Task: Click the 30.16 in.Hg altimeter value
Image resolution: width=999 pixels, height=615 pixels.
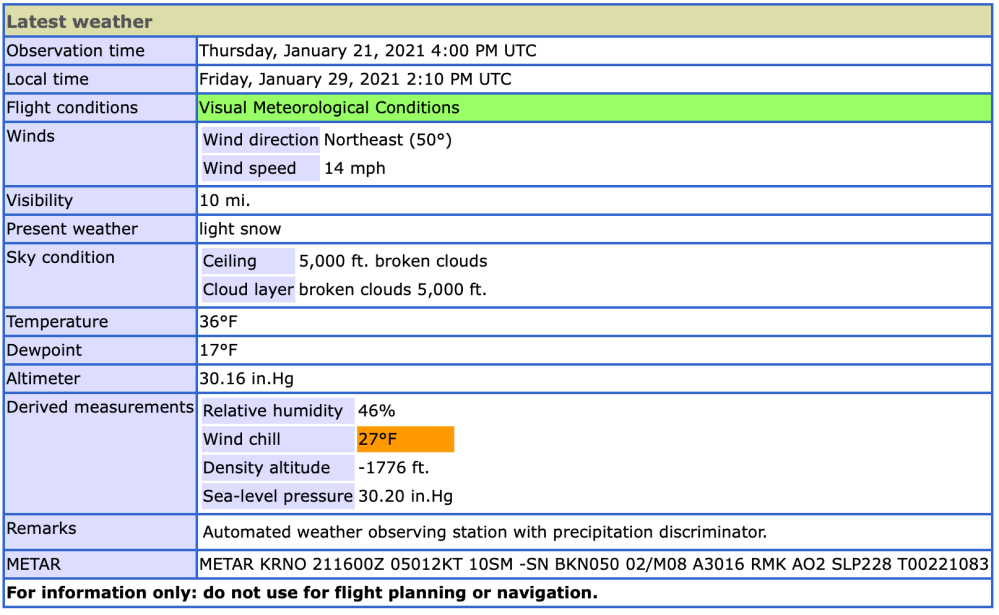Action: (x=246, y=379)
